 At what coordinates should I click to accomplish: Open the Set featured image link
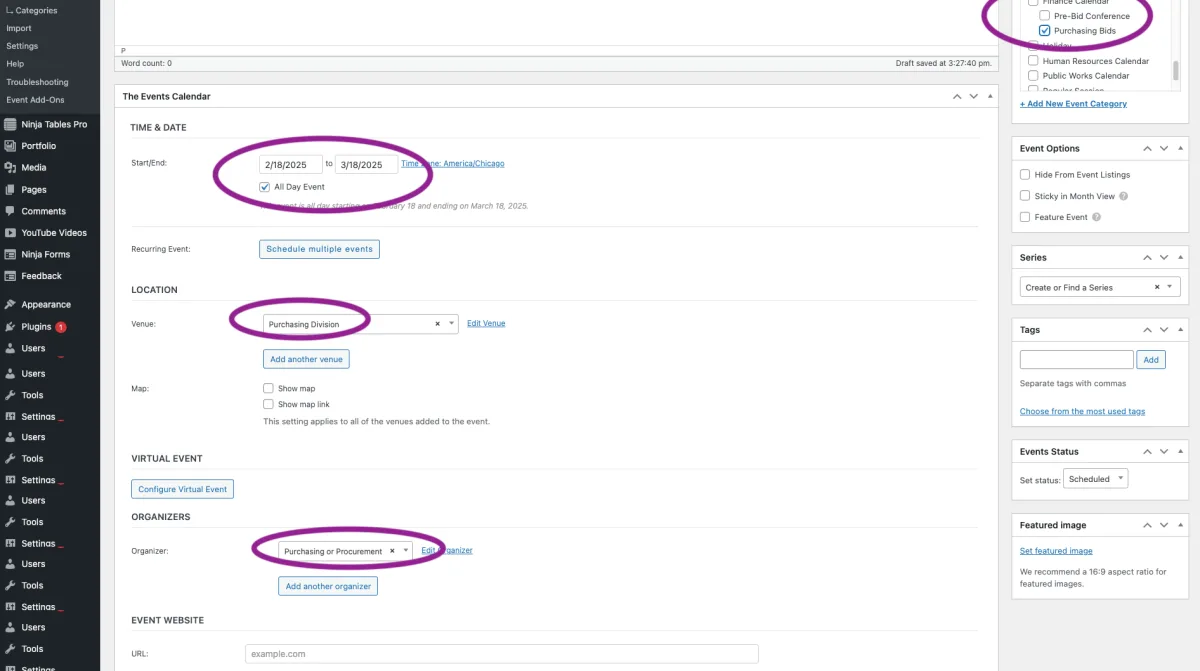pos(1056,551)
